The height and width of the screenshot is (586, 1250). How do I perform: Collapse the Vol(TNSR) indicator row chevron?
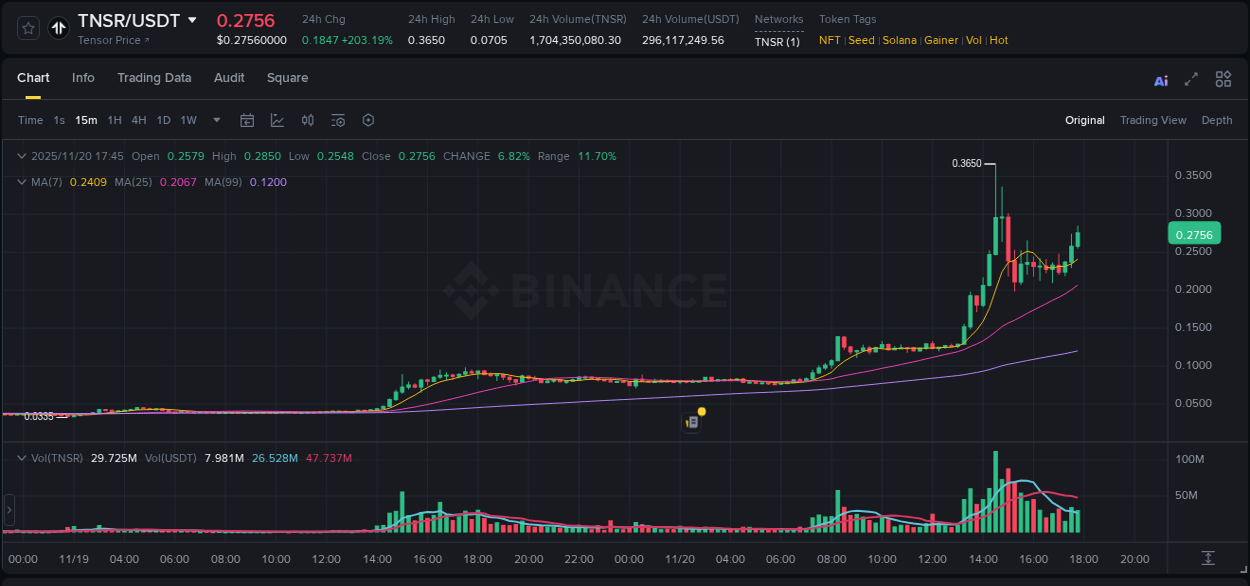(x=21, y=458)
